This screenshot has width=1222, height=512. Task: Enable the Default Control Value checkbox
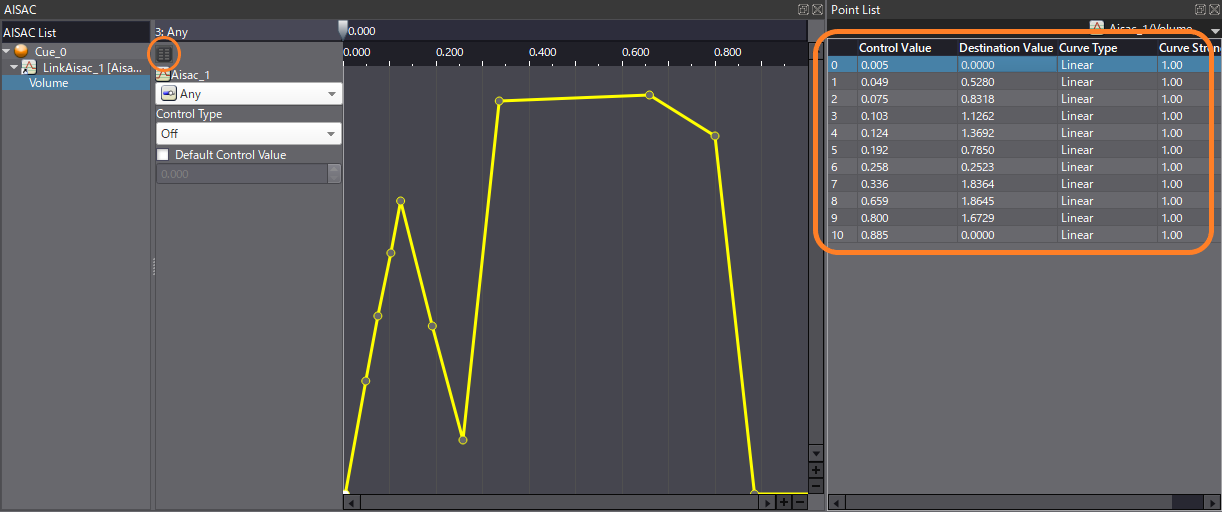click(x=163, y=155)
